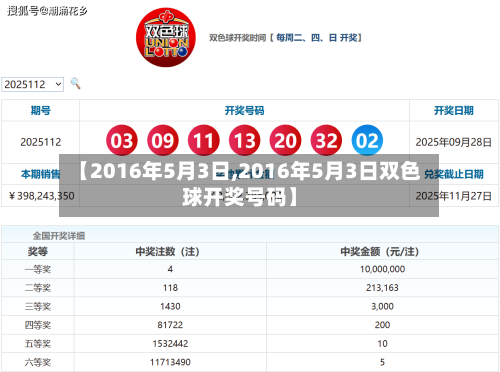
Task: Click the issue number cell 2025112
Action: 41,142
